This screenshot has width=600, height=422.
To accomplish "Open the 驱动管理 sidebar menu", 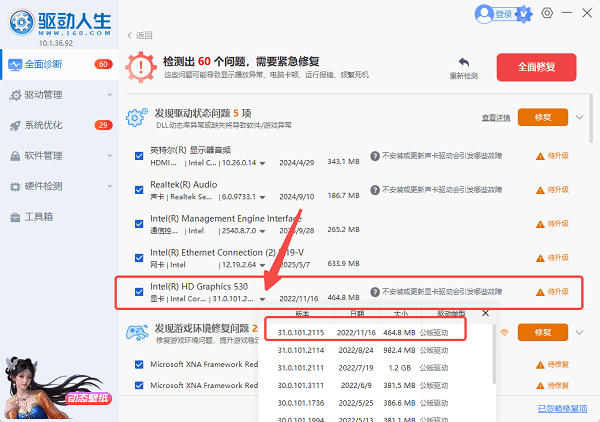I will click(x=60, y=95).
